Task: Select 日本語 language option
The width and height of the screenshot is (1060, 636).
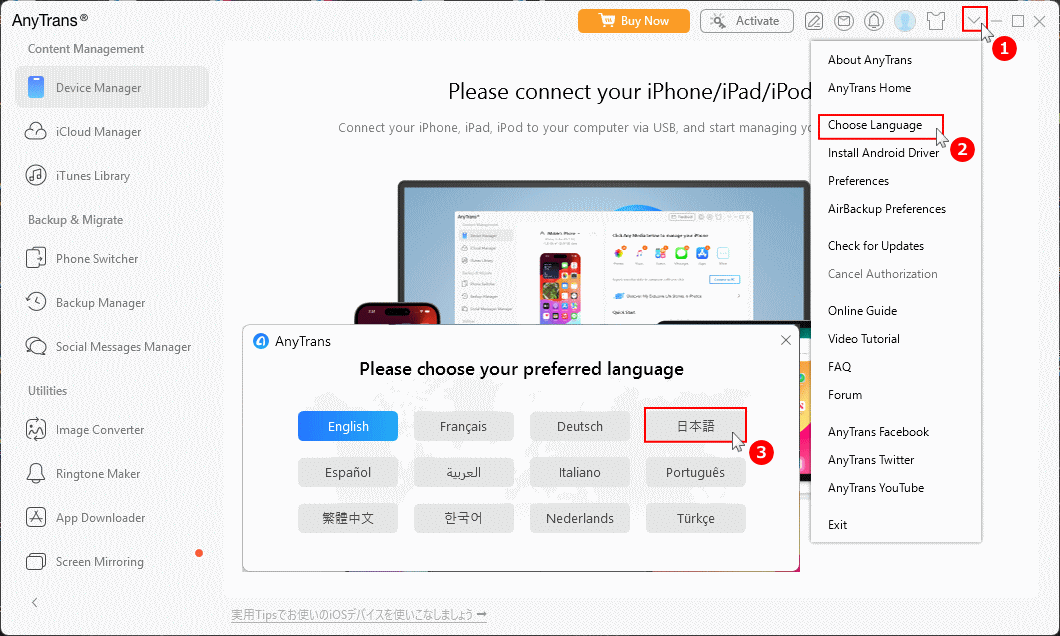Action: pyautogui.click(x=696, y=426)
